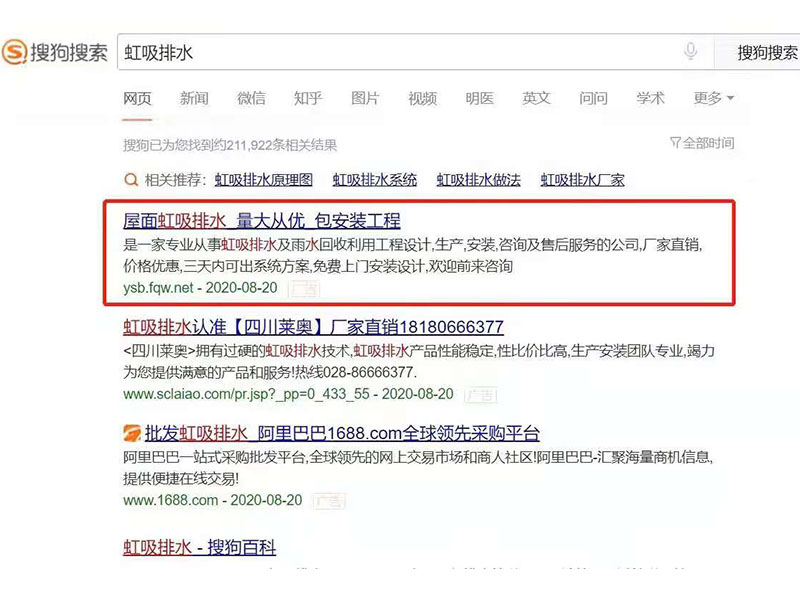
Task: Click the snippet text starting <四川莱奥>拥有过硬的
Action: (419, 351)
